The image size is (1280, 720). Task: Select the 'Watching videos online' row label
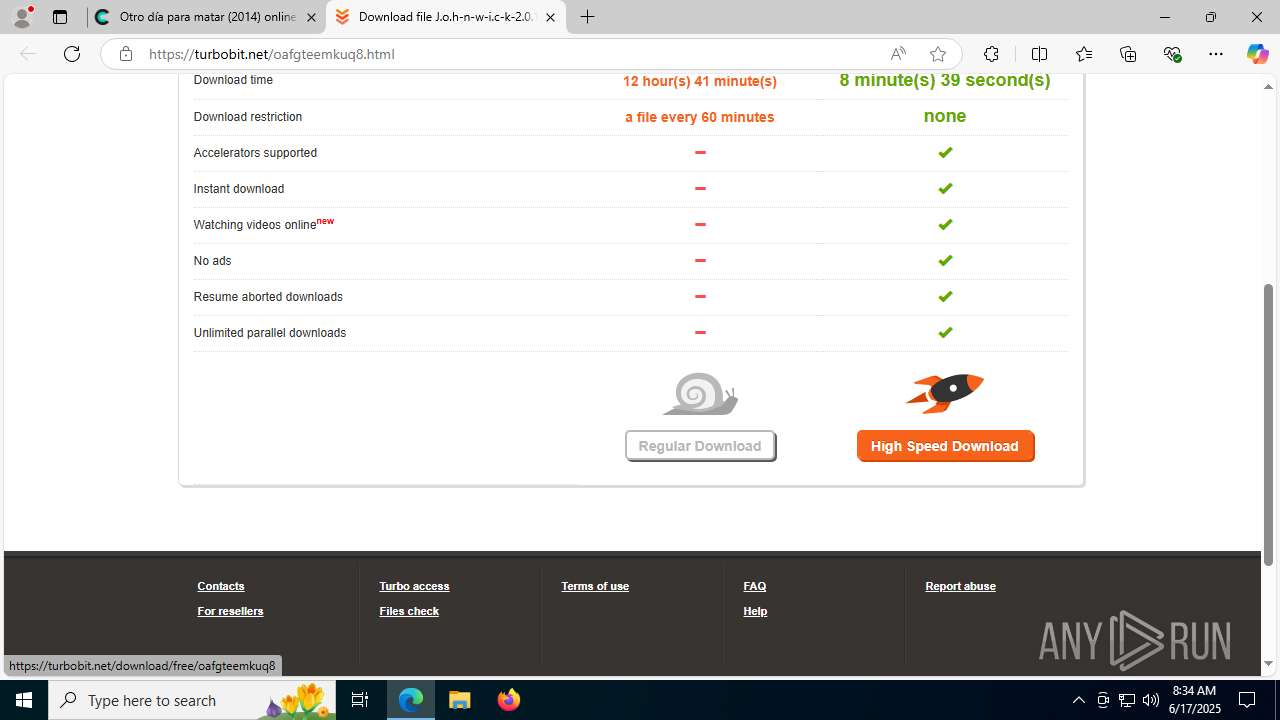coord(255,225)
